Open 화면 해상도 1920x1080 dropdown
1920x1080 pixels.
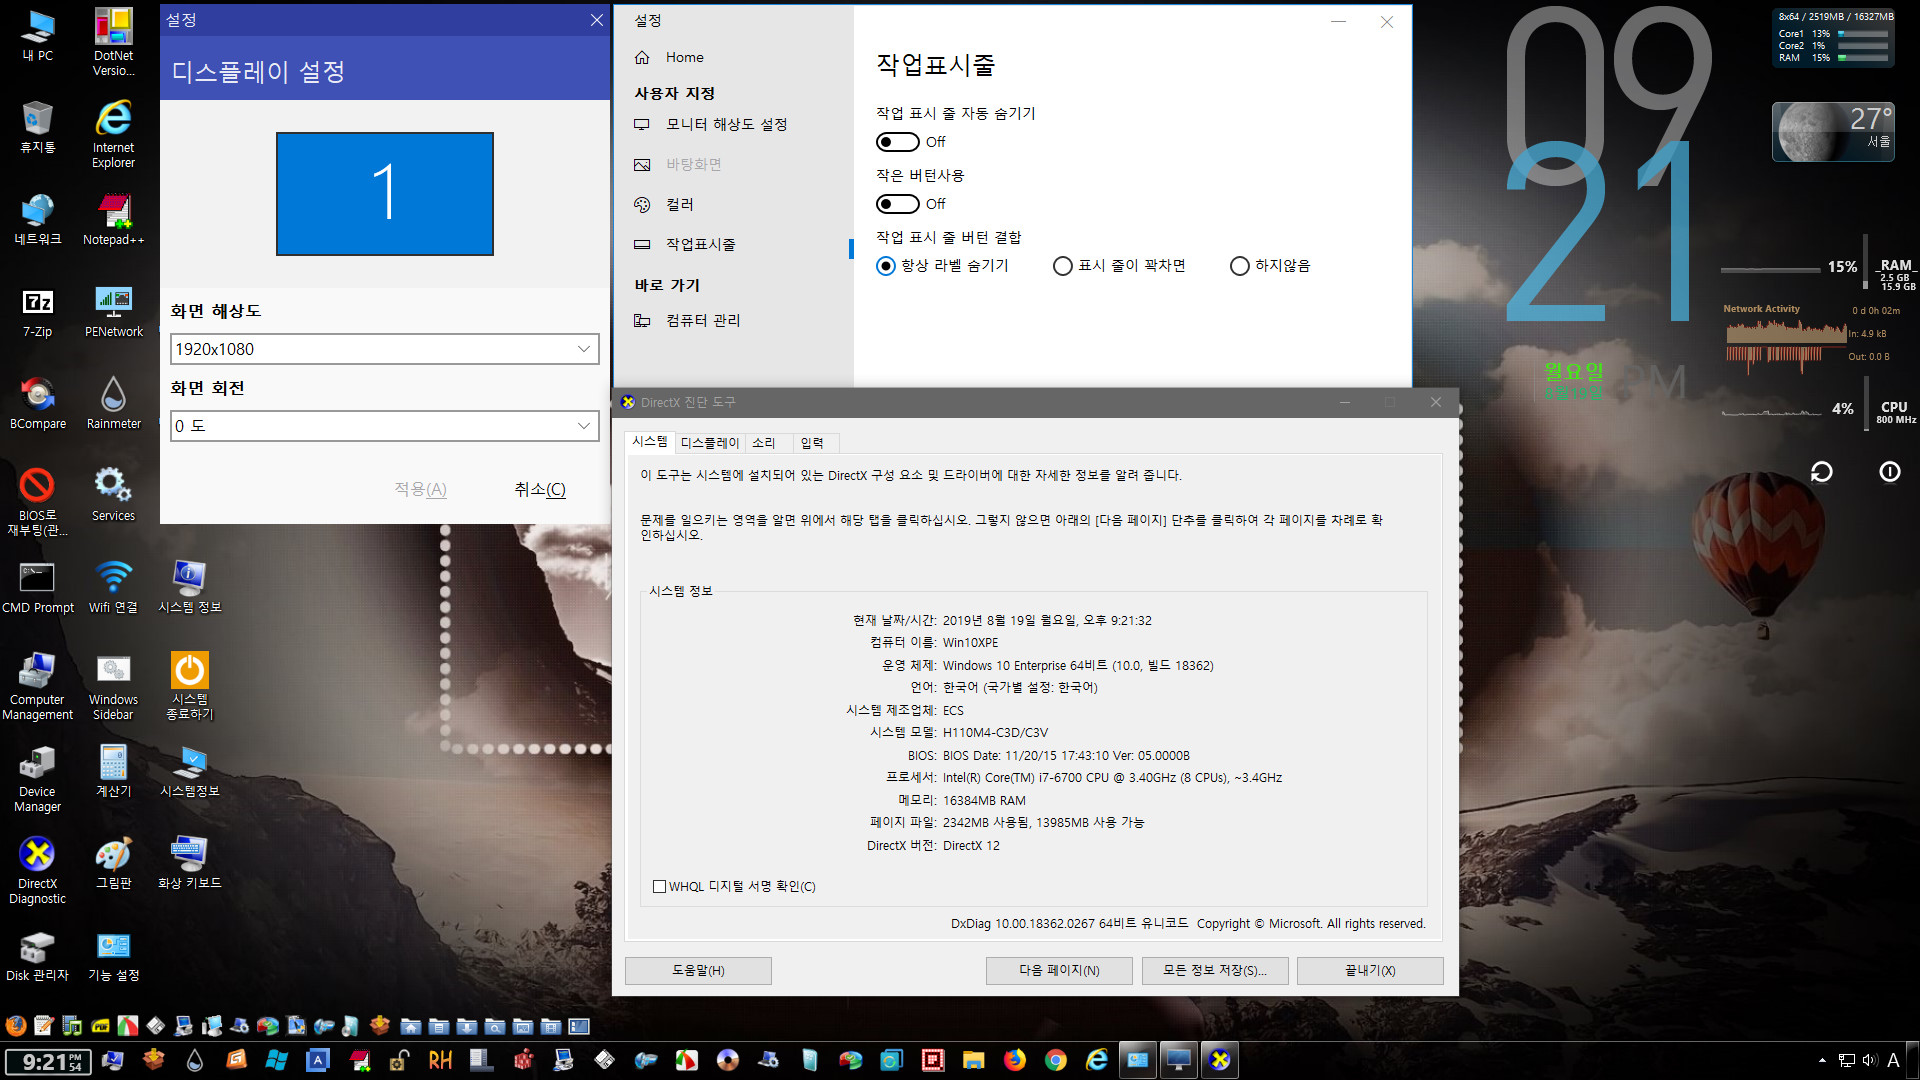[x=385, y=349]
